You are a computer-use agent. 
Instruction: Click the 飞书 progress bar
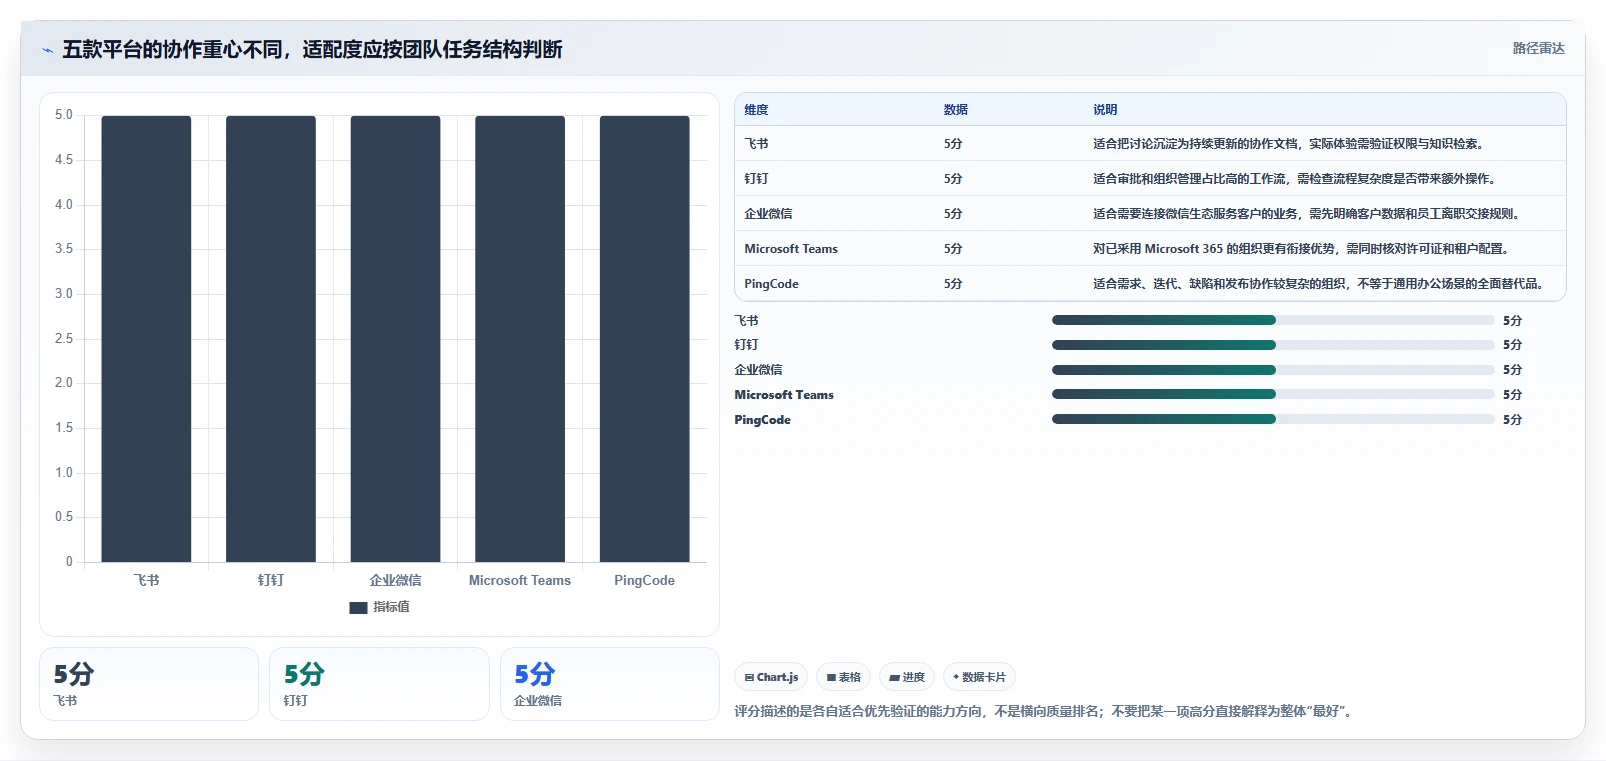(1273, 320)
